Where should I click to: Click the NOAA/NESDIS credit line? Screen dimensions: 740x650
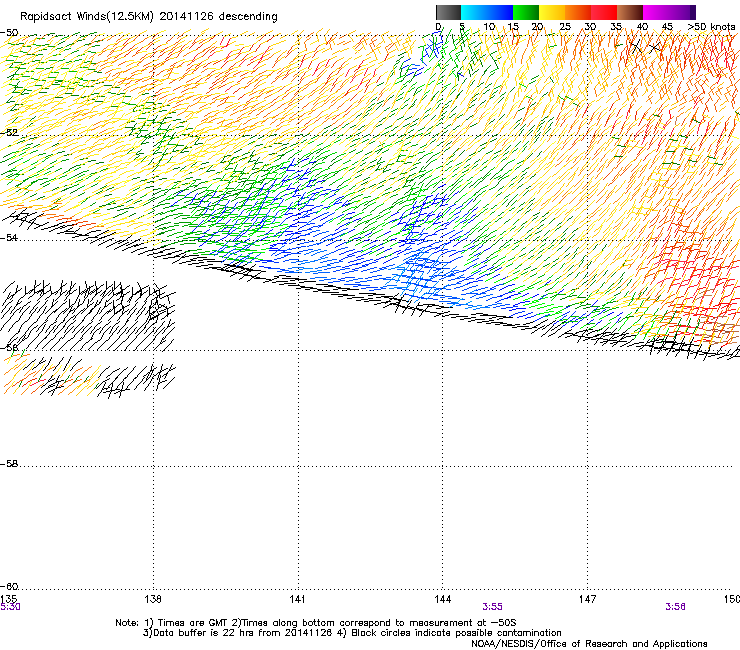589,644
